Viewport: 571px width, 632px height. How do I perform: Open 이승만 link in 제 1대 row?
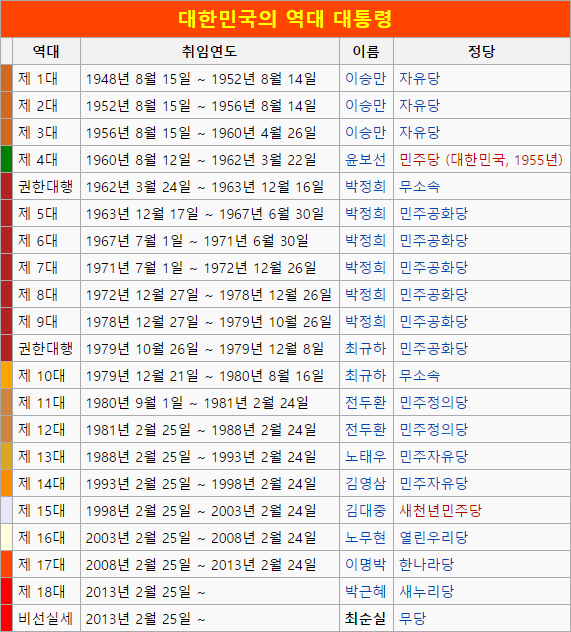coord(365,78)
